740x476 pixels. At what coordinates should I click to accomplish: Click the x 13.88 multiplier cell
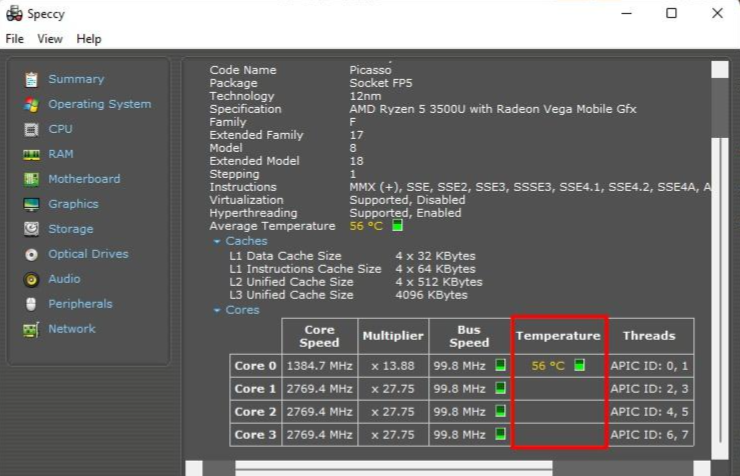coord(393,366)
